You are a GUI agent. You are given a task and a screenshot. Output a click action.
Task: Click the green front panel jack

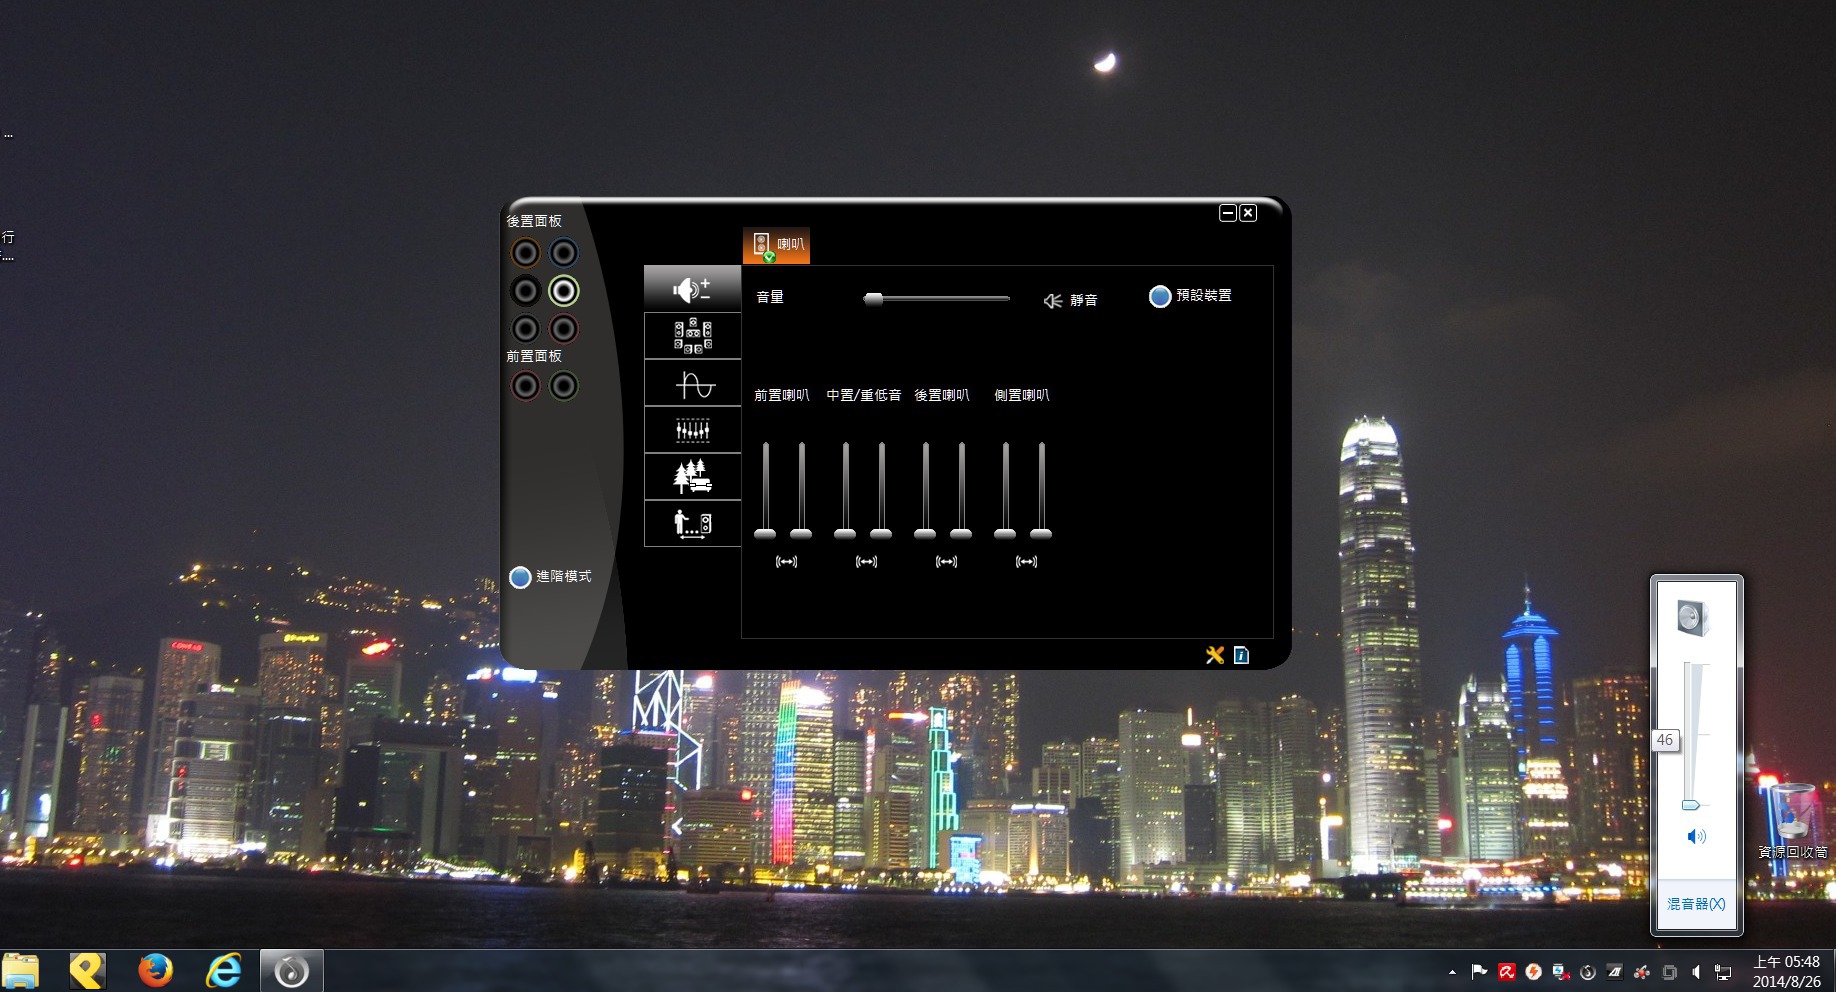tap(564, 386)
